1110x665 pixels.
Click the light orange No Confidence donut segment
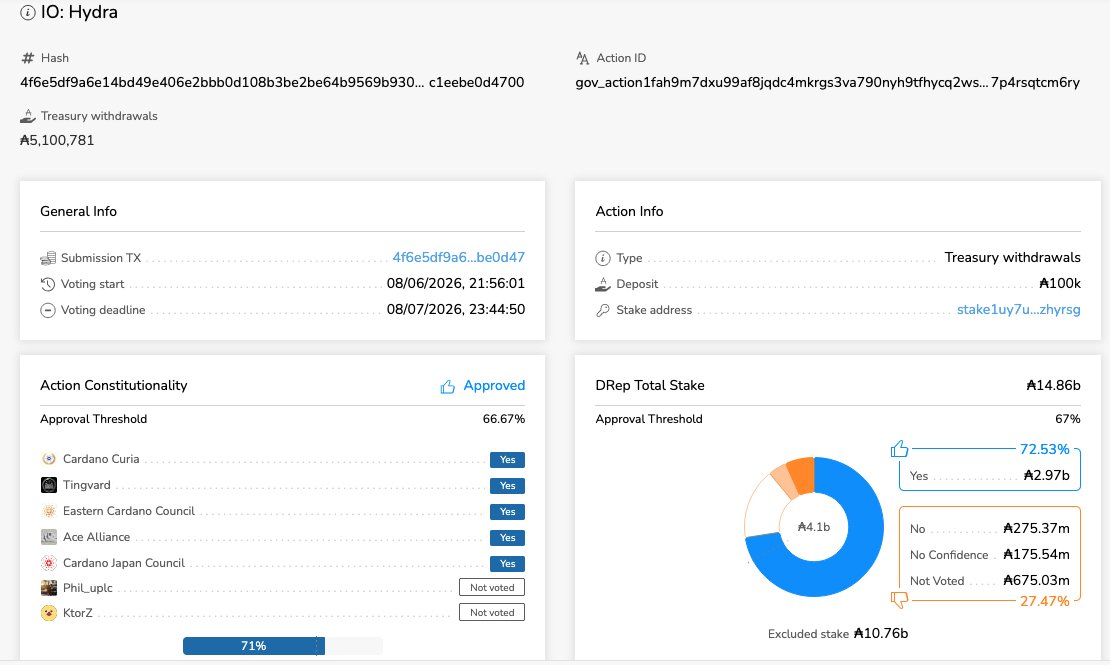pos(784,482)
